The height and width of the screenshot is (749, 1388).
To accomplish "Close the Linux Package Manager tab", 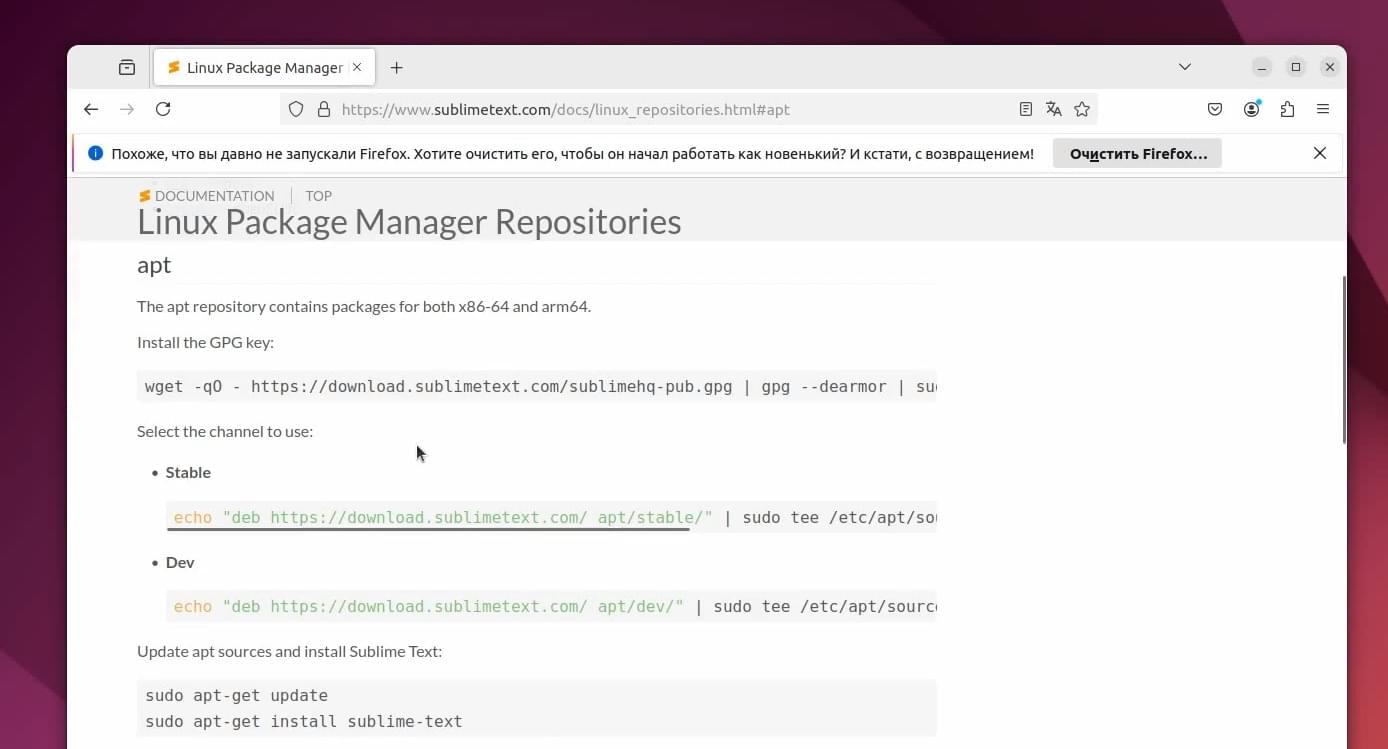I will point(357,67).
